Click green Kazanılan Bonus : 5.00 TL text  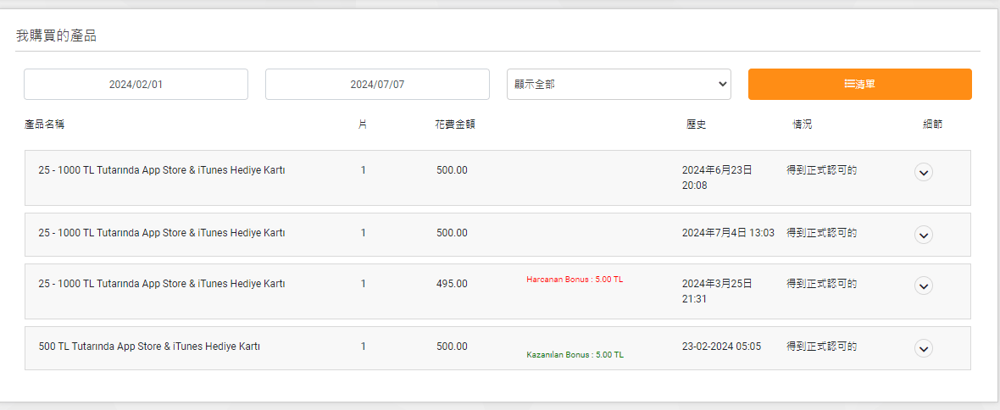pos(575,355)
